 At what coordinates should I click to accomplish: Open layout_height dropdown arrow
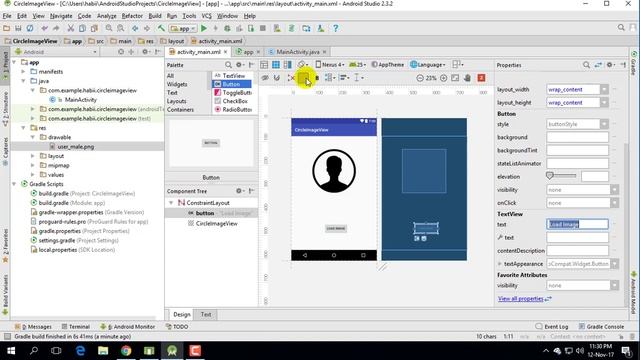click(604, 102)
